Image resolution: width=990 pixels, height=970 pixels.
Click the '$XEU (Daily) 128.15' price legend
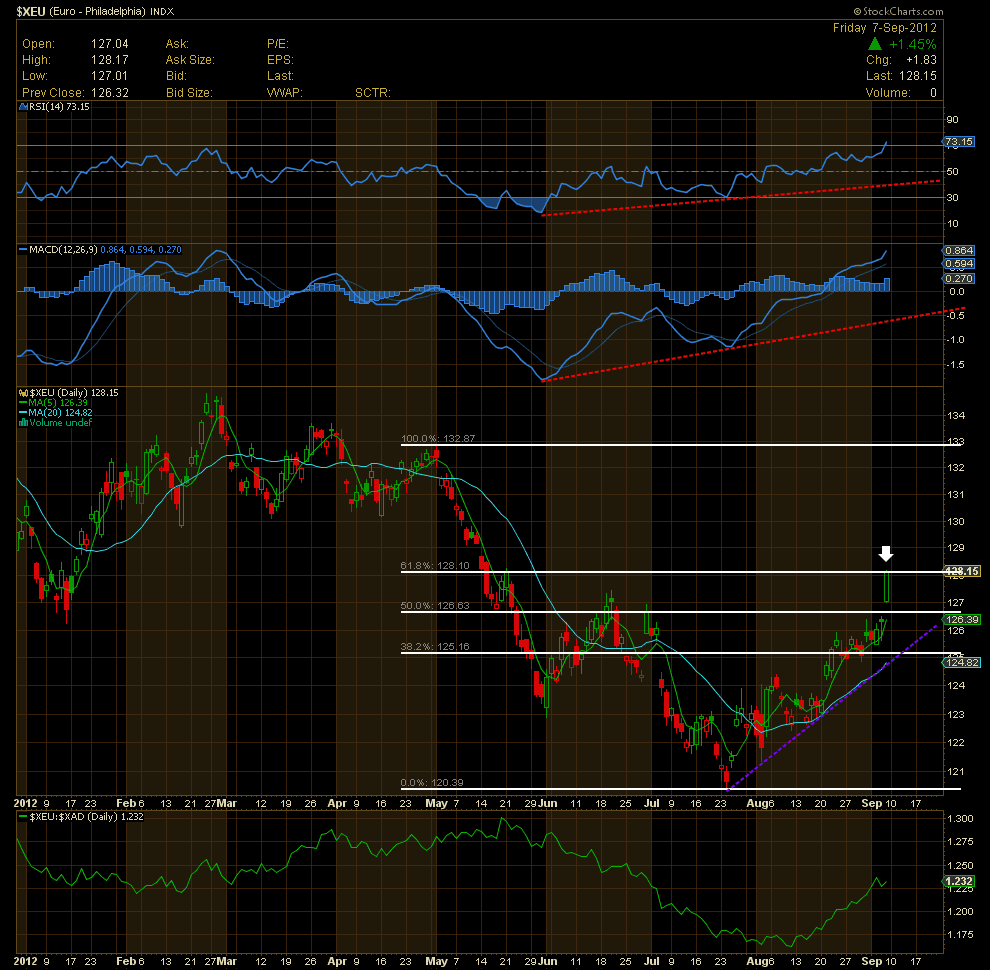(x=74, y=393)
